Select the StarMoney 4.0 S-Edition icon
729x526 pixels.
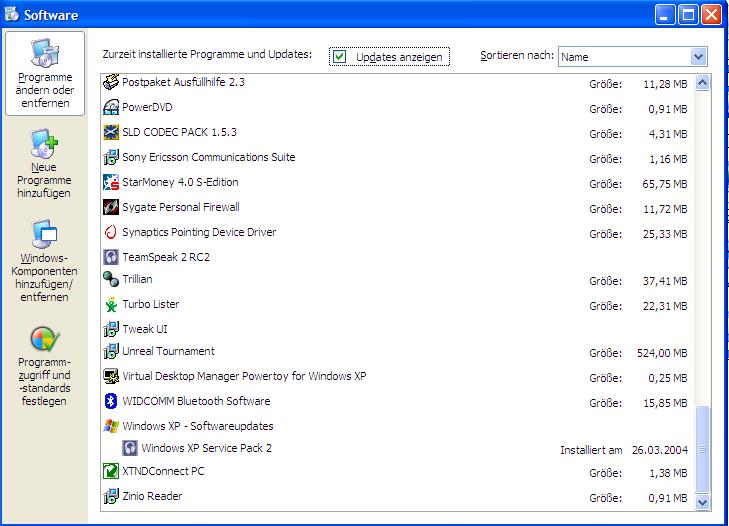tap(111, 182)
